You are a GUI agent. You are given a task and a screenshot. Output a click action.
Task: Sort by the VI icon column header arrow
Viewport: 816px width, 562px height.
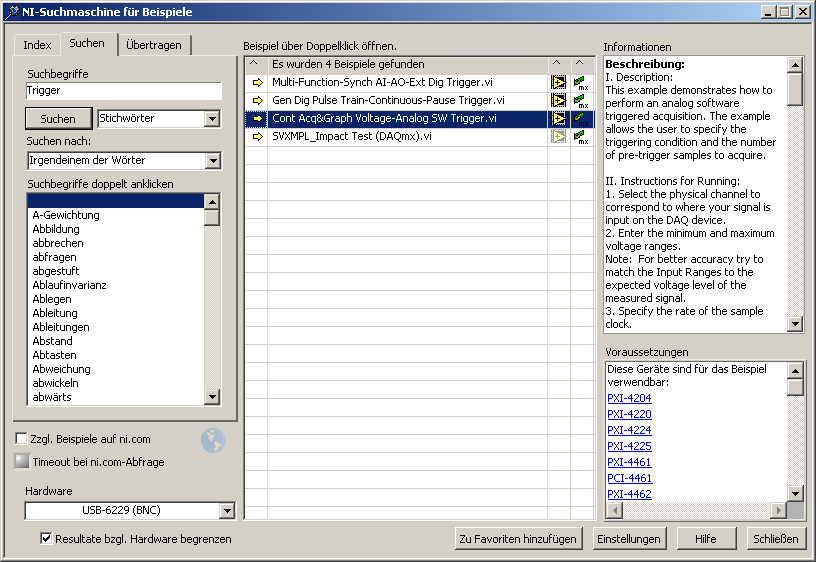pos(557,63)
